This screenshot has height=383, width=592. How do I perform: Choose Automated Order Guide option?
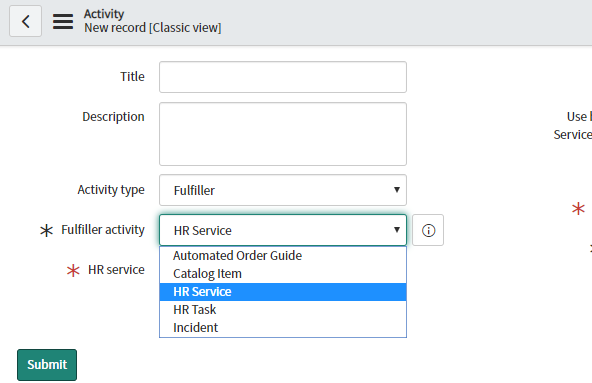coord(283,256)
